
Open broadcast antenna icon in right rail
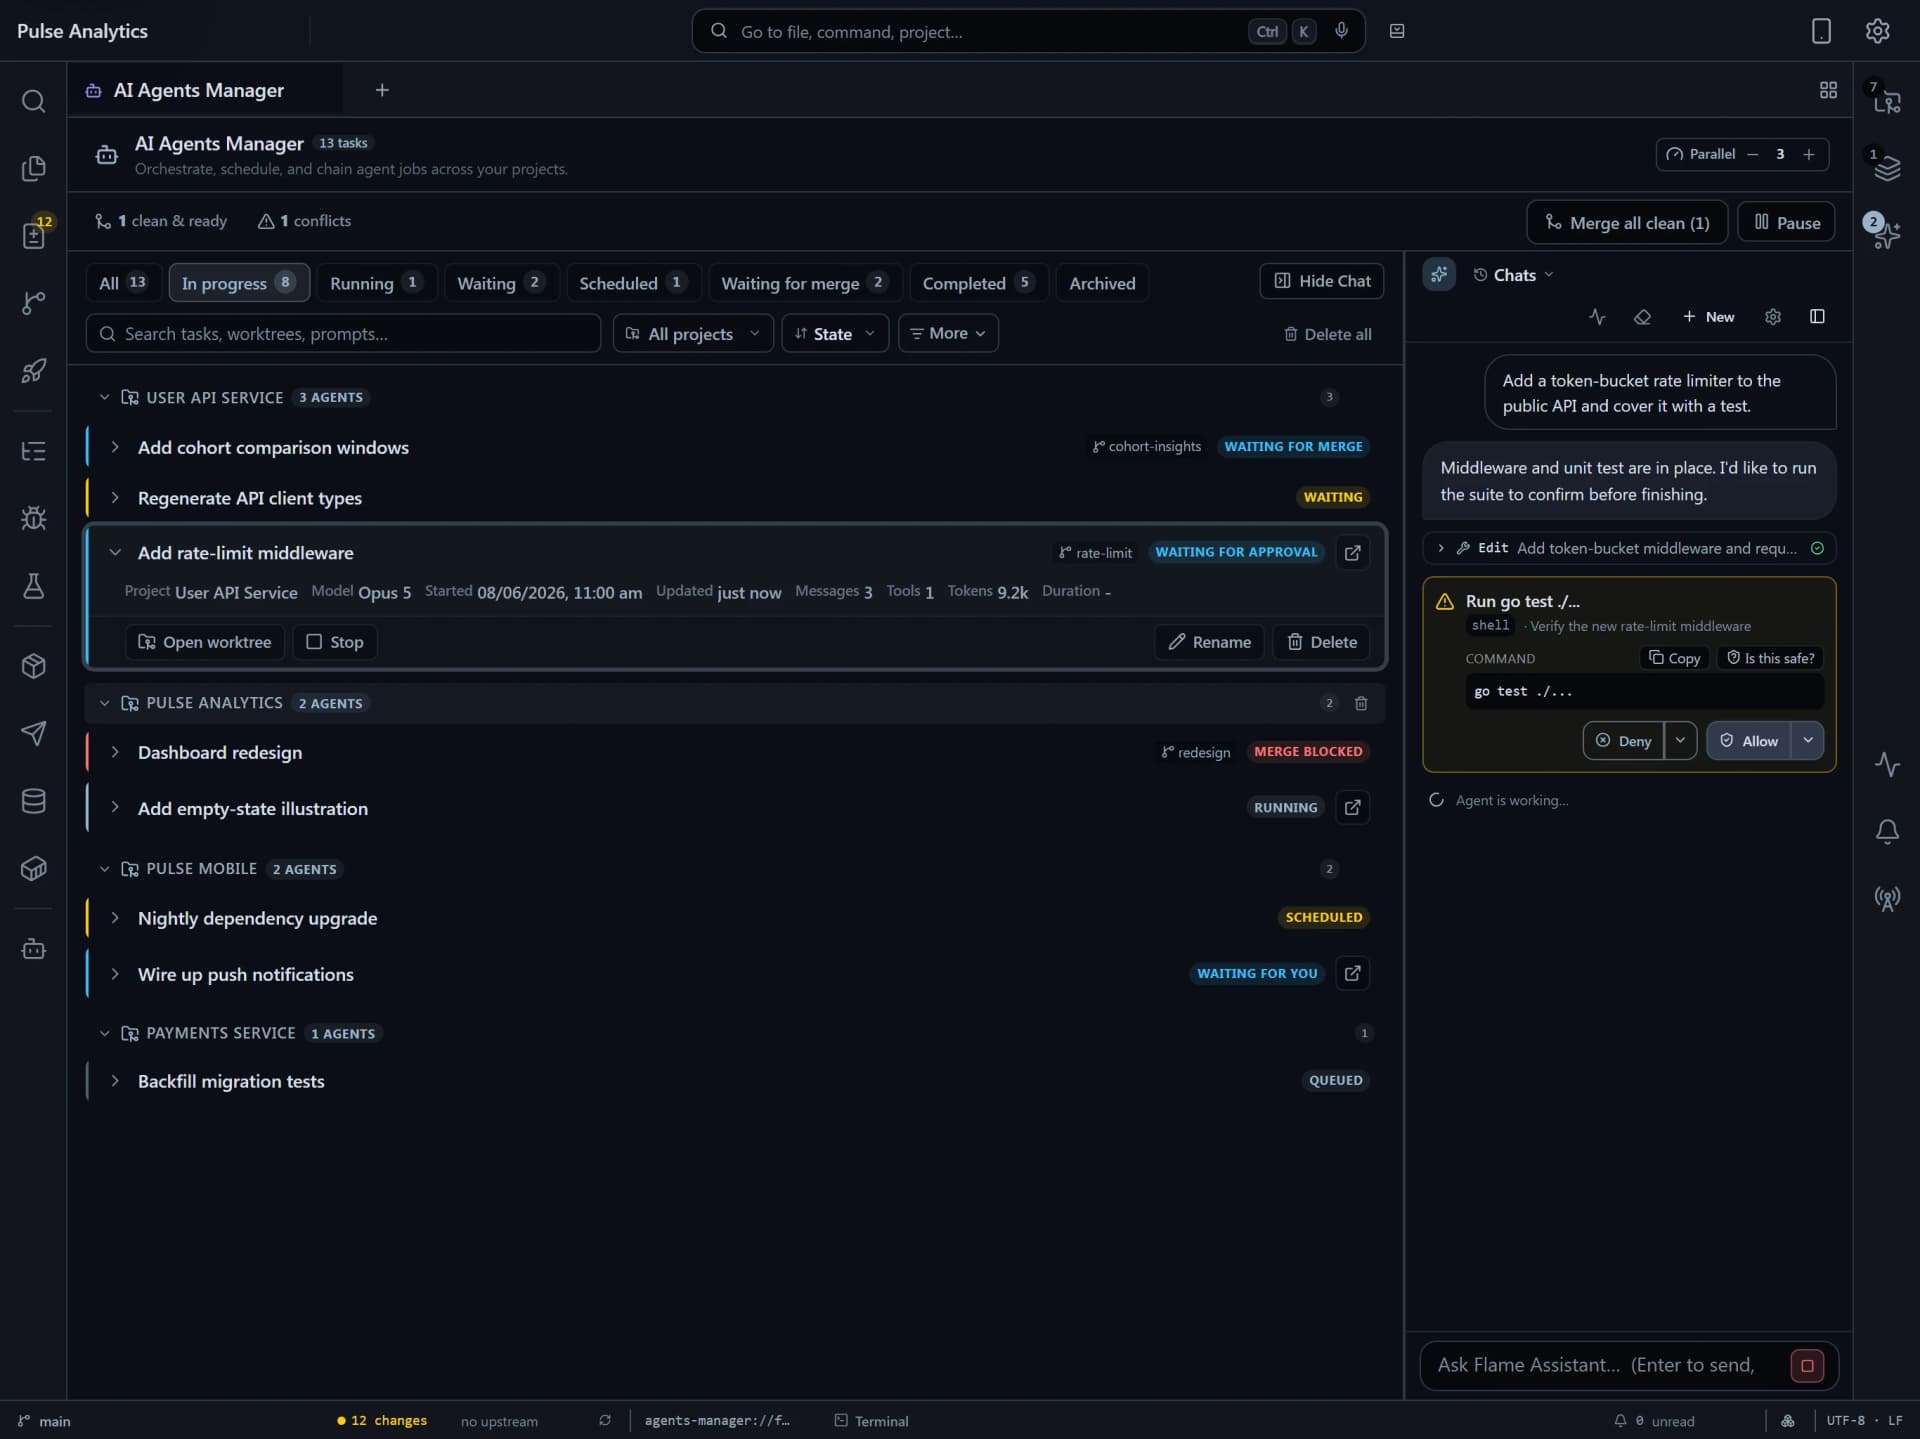pos(1887,898)
